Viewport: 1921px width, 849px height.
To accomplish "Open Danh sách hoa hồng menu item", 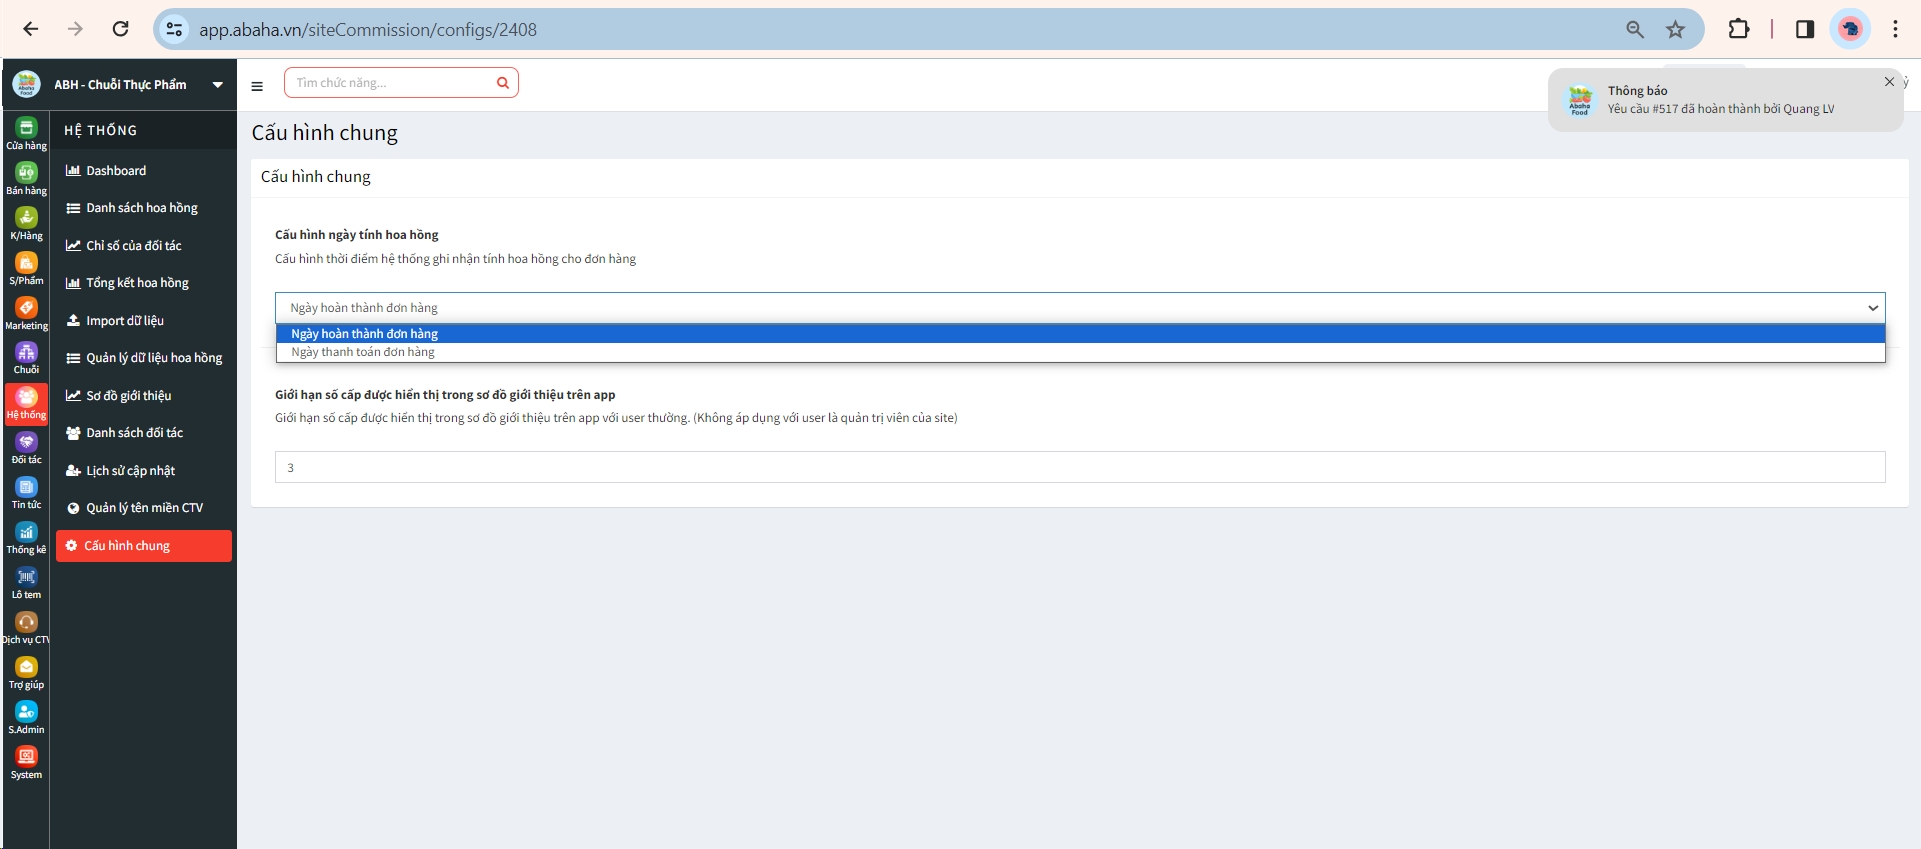I will [x=141, y=208].
